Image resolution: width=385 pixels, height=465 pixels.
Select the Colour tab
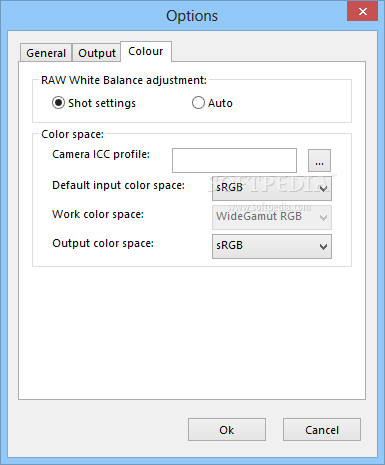click(146, 51)
